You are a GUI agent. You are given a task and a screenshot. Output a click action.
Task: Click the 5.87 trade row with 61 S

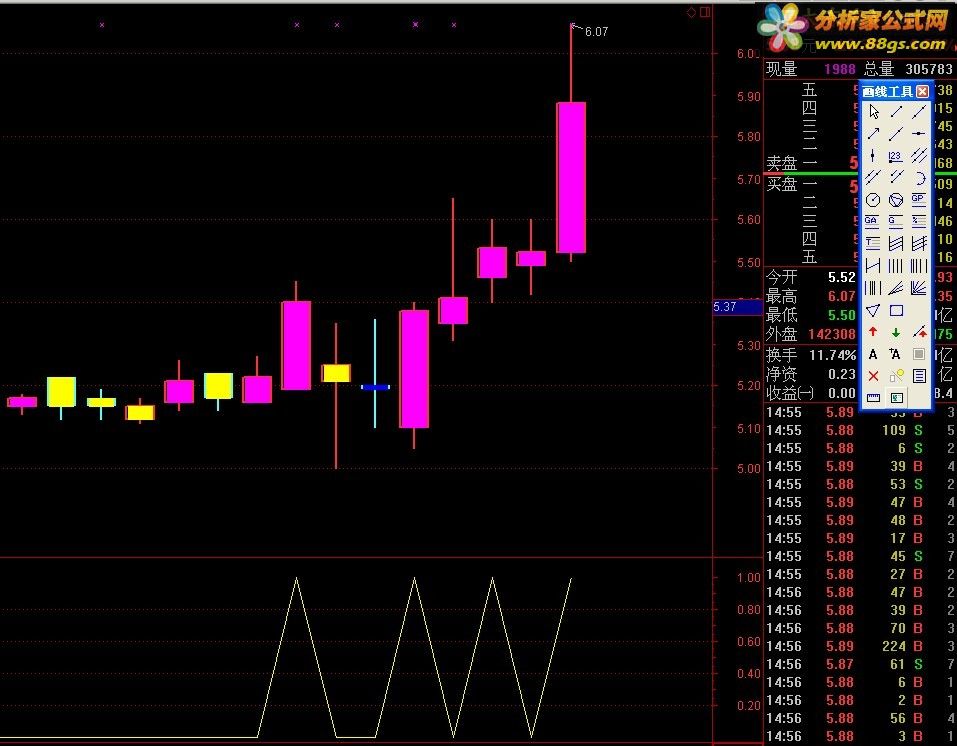point(860,664)
